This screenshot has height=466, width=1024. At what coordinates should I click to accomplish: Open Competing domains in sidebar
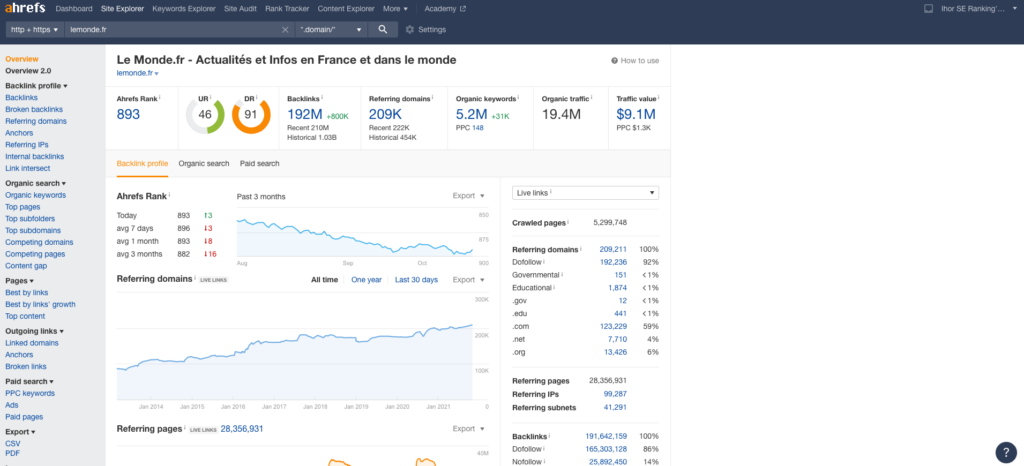pyautogui.click(x=39, y=242)
